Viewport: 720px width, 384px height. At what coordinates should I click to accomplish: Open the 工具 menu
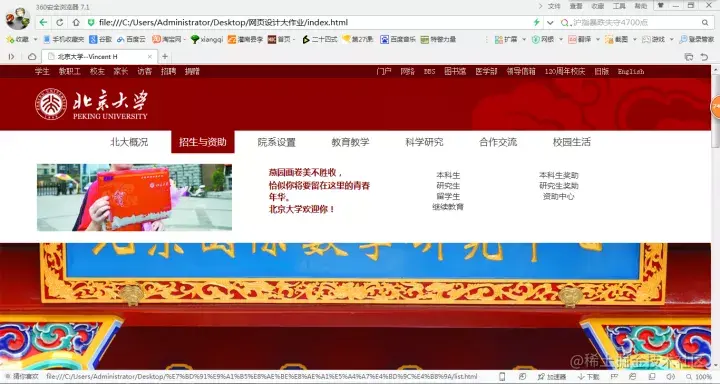(619, 6)
